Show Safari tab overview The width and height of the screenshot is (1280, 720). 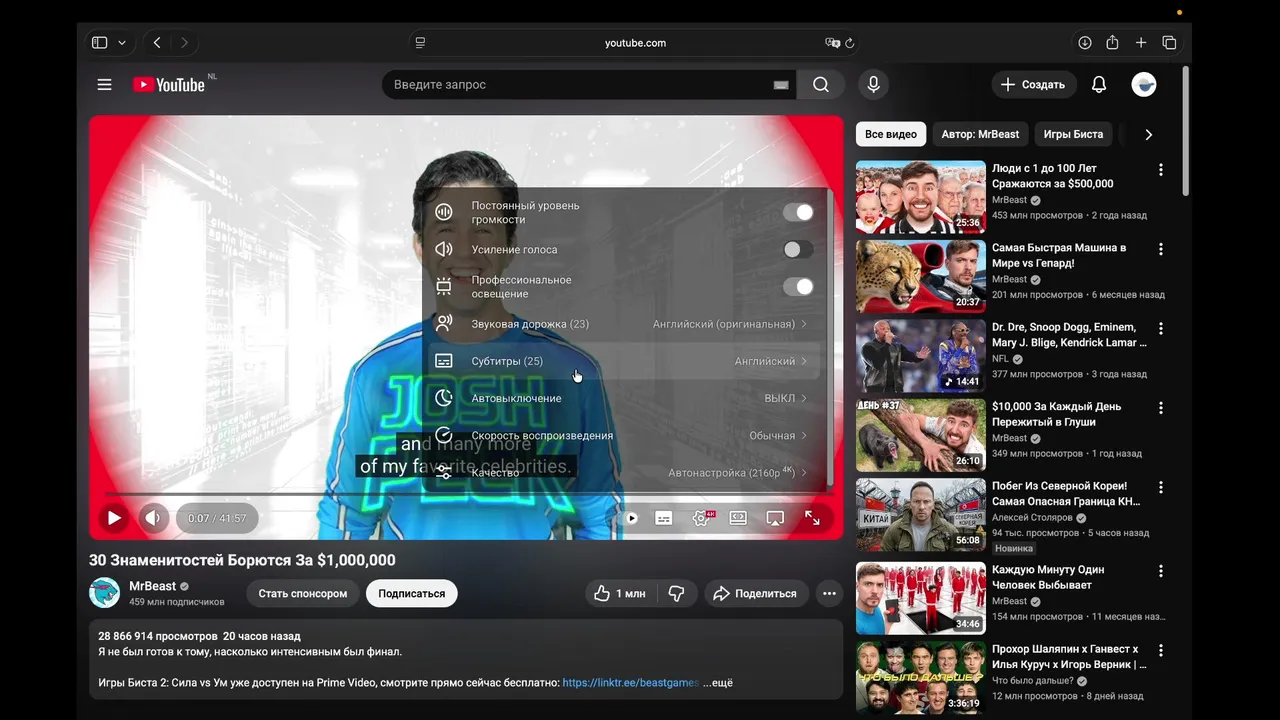pyautogui.click(x=1169, y=43)
